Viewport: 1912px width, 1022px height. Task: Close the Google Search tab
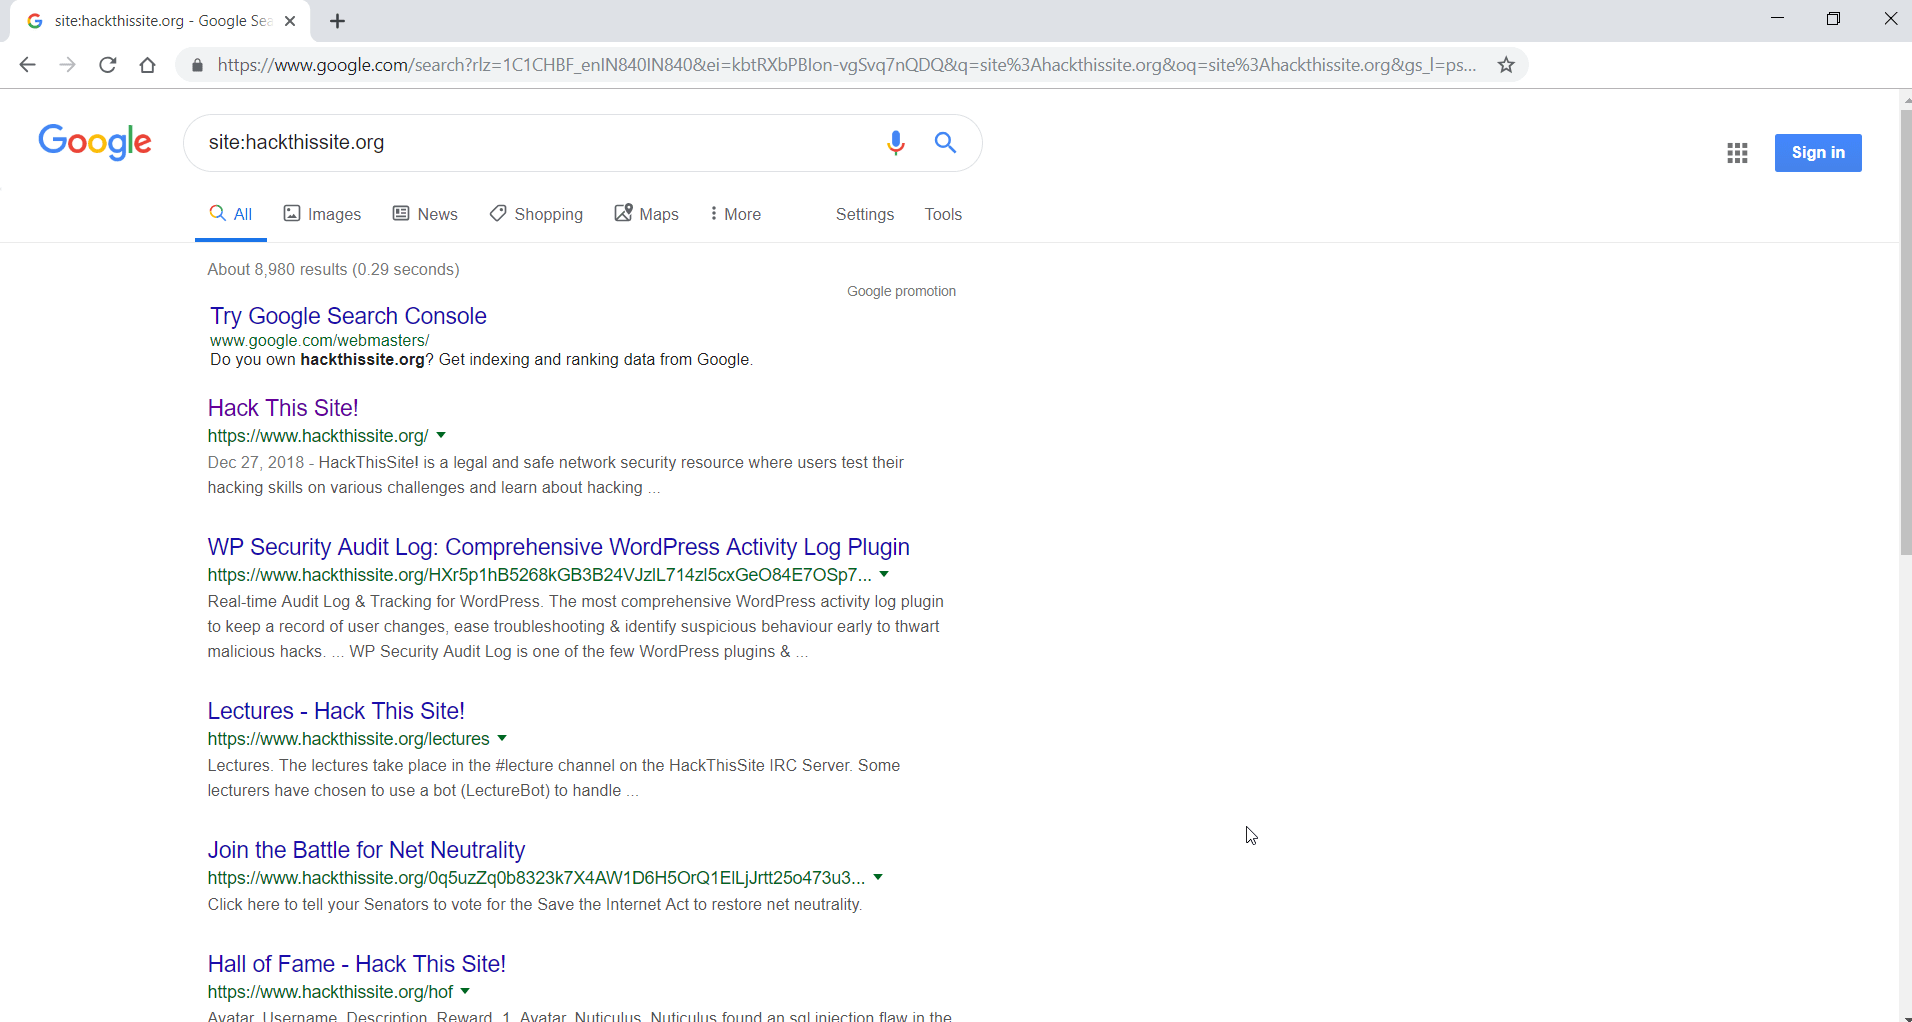click(x=290, y=21)
